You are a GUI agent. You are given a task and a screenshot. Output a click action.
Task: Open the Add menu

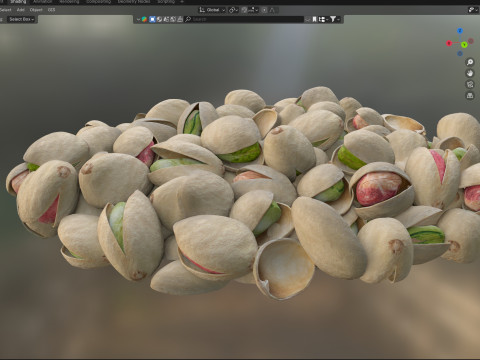coord(21,10)
